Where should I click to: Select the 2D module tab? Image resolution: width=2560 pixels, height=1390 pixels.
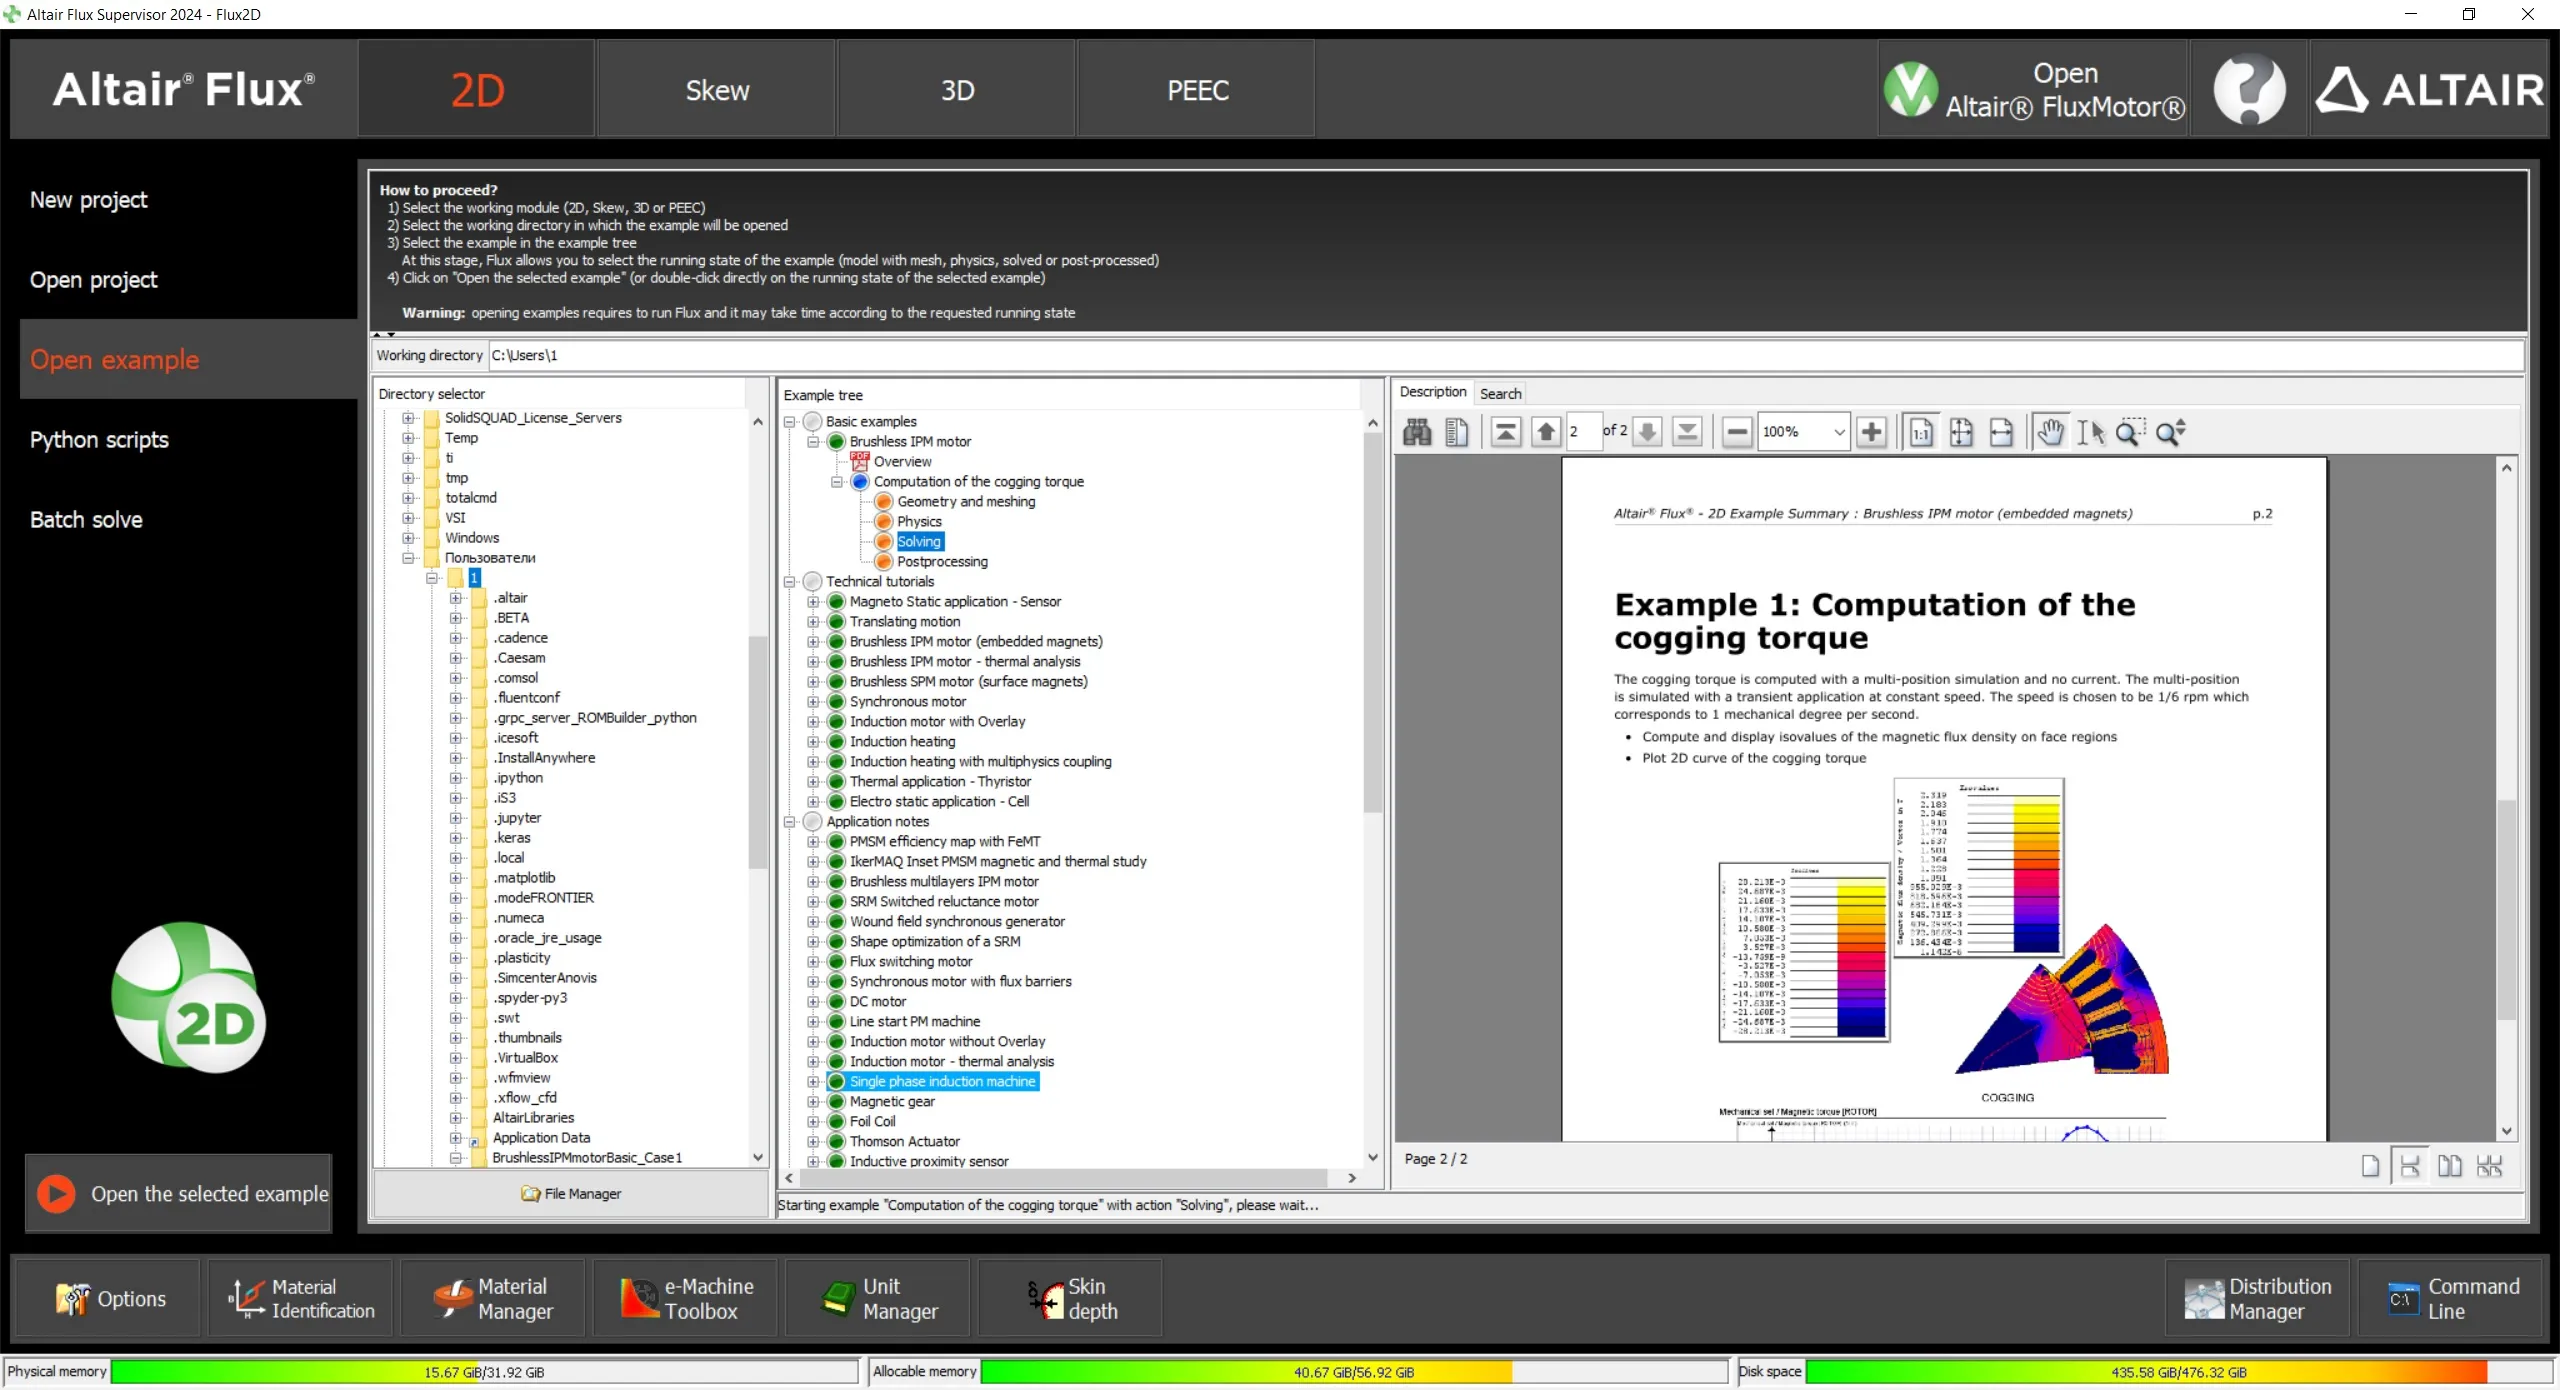click(477, 90)
